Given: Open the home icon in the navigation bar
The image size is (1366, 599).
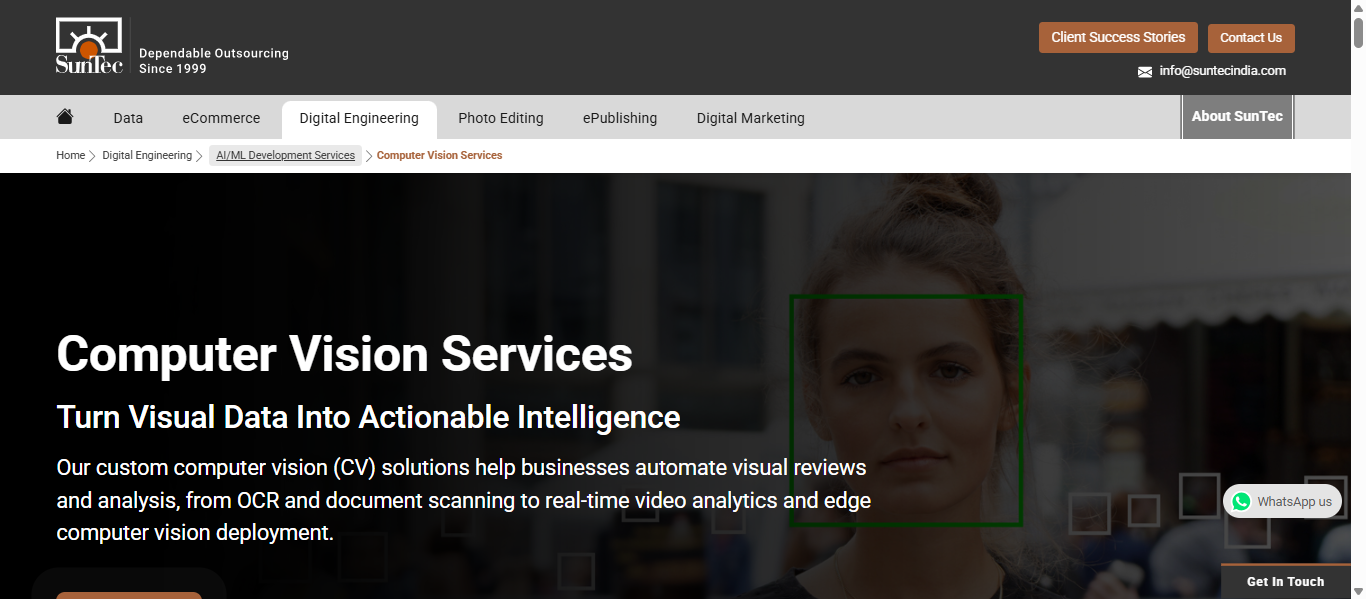Looking at the screenshot, I should [65, 117].
